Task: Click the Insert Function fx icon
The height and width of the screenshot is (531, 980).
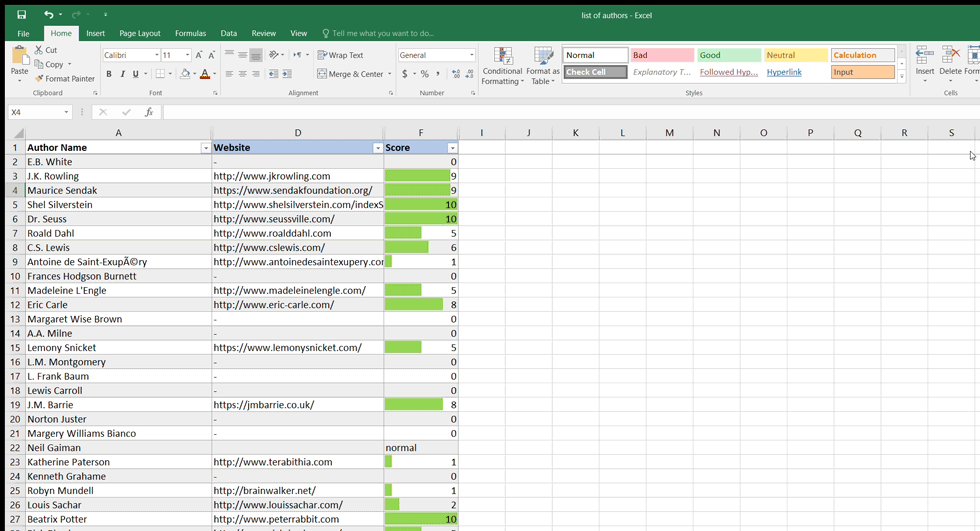Action: coord(149,112)
